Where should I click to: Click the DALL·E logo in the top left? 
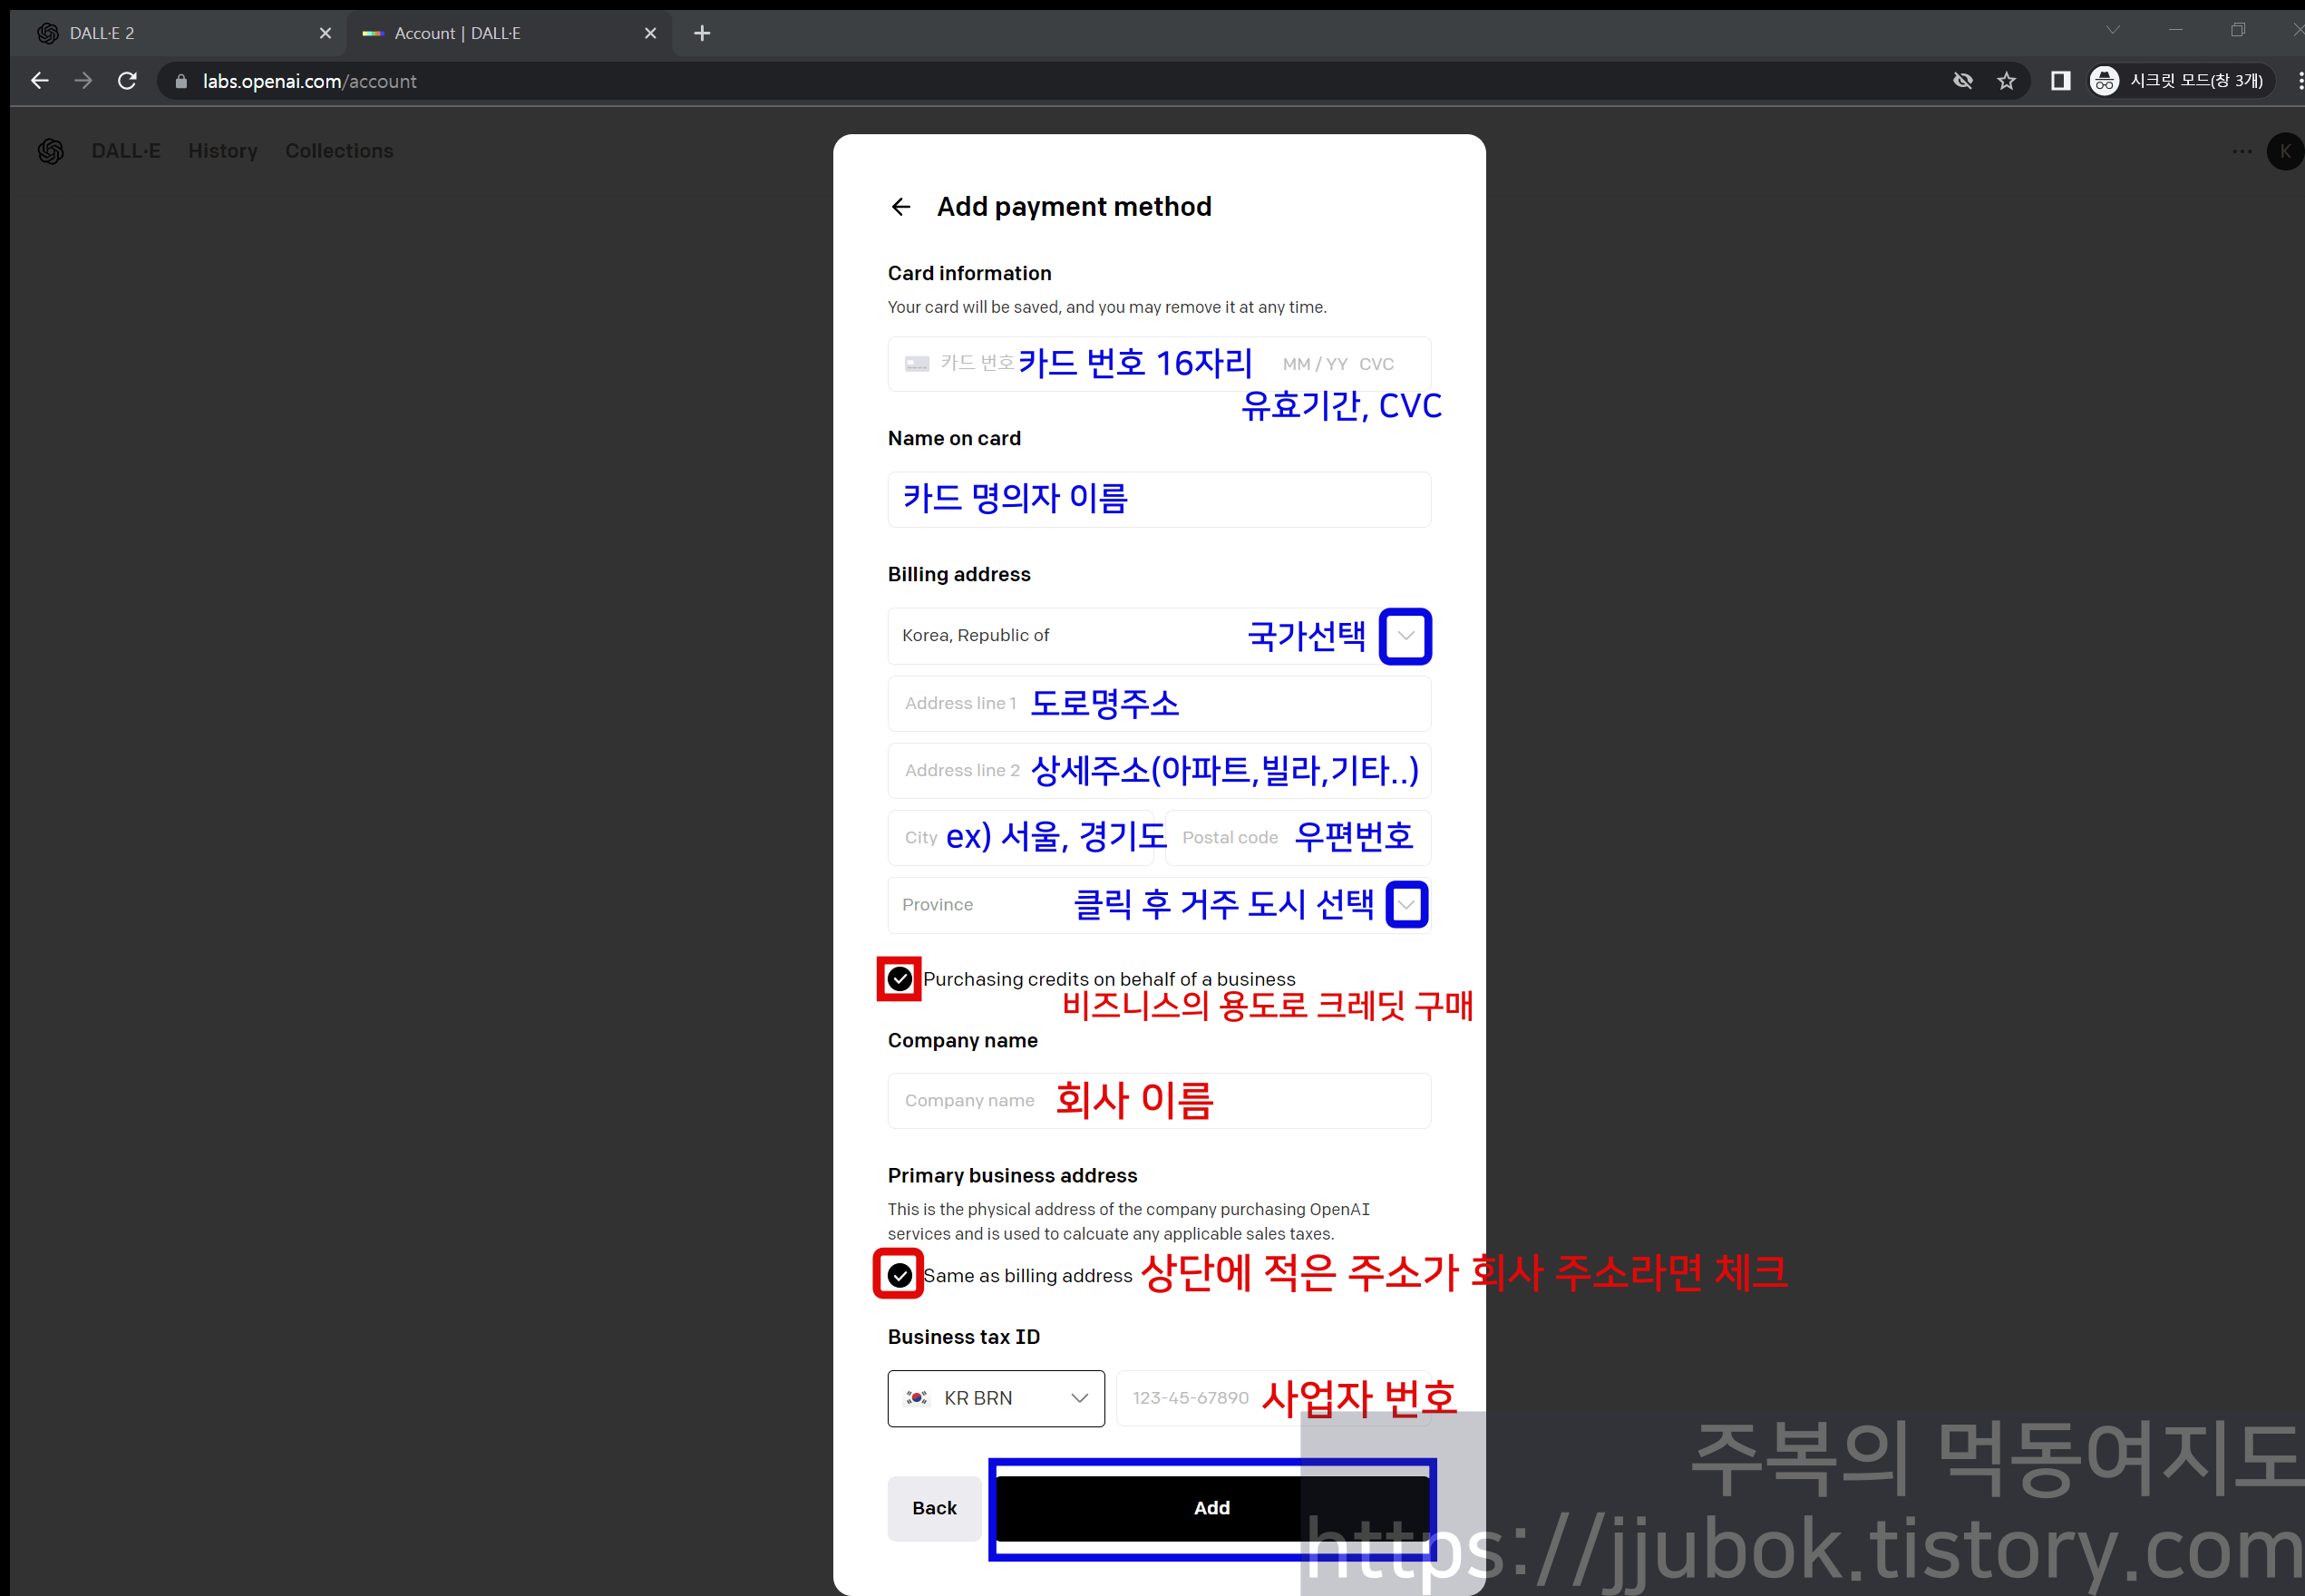[x=51, y=151]
